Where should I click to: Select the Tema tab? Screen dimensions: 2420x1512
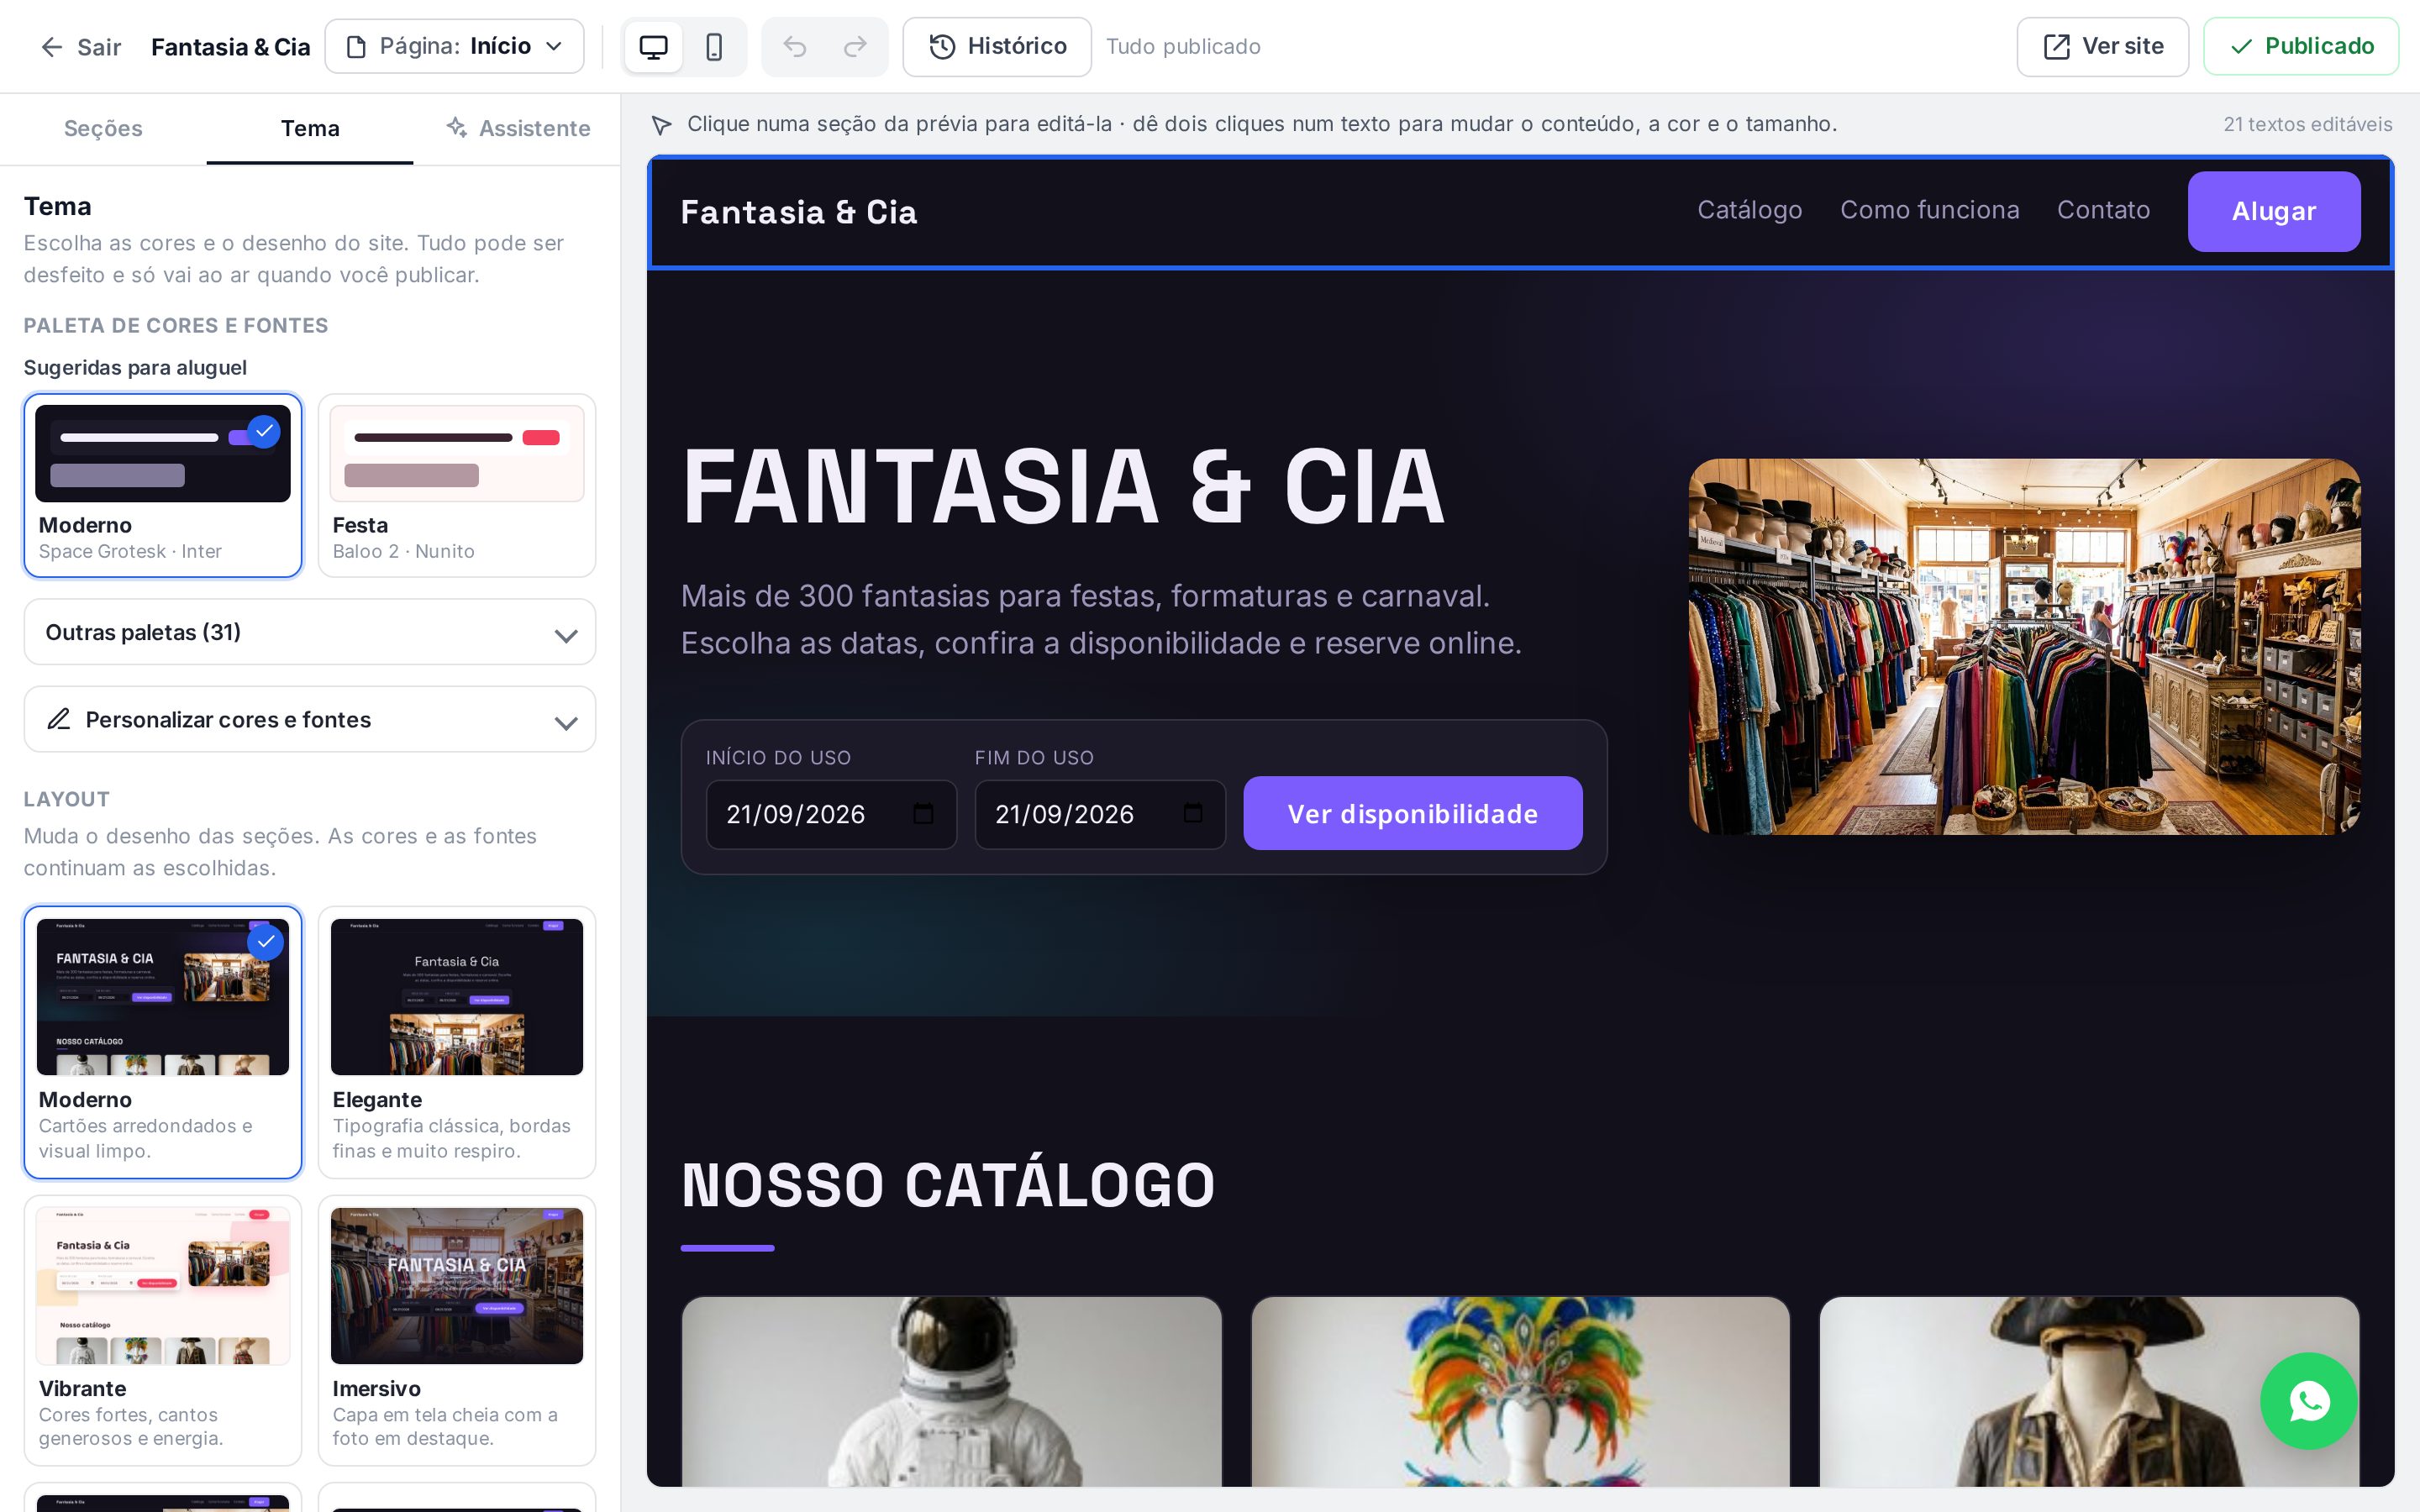click(310, 129)
